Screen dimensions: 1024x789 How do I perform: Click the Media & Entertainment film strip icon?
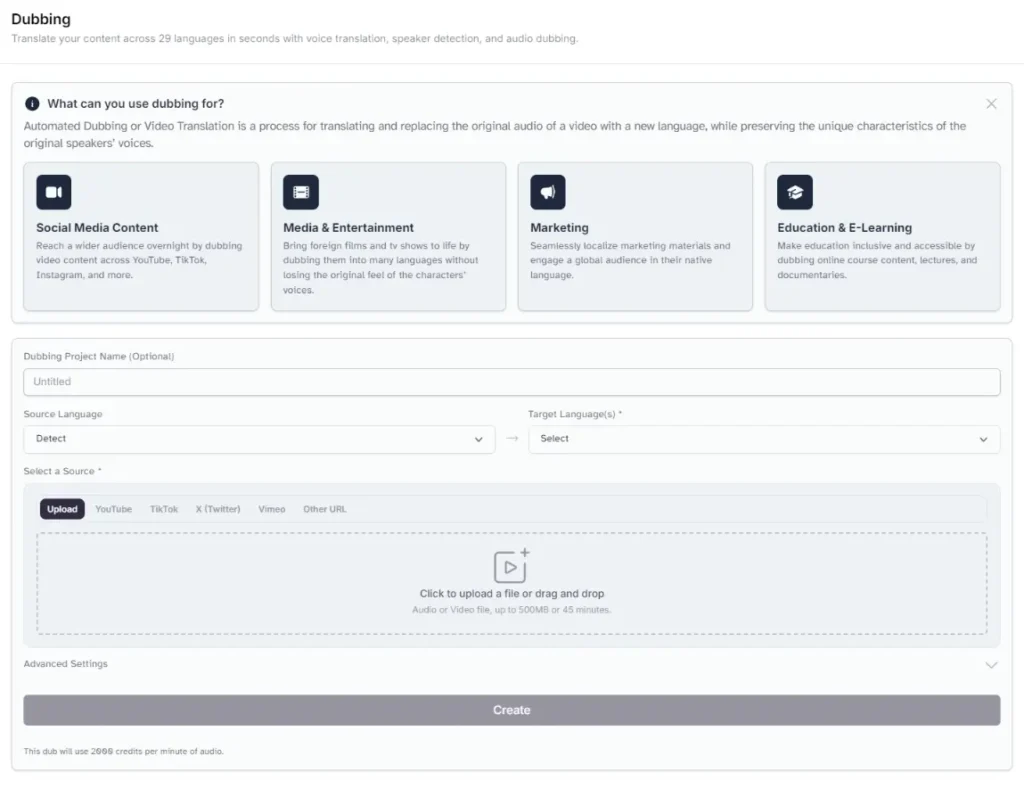pos(301,192)
